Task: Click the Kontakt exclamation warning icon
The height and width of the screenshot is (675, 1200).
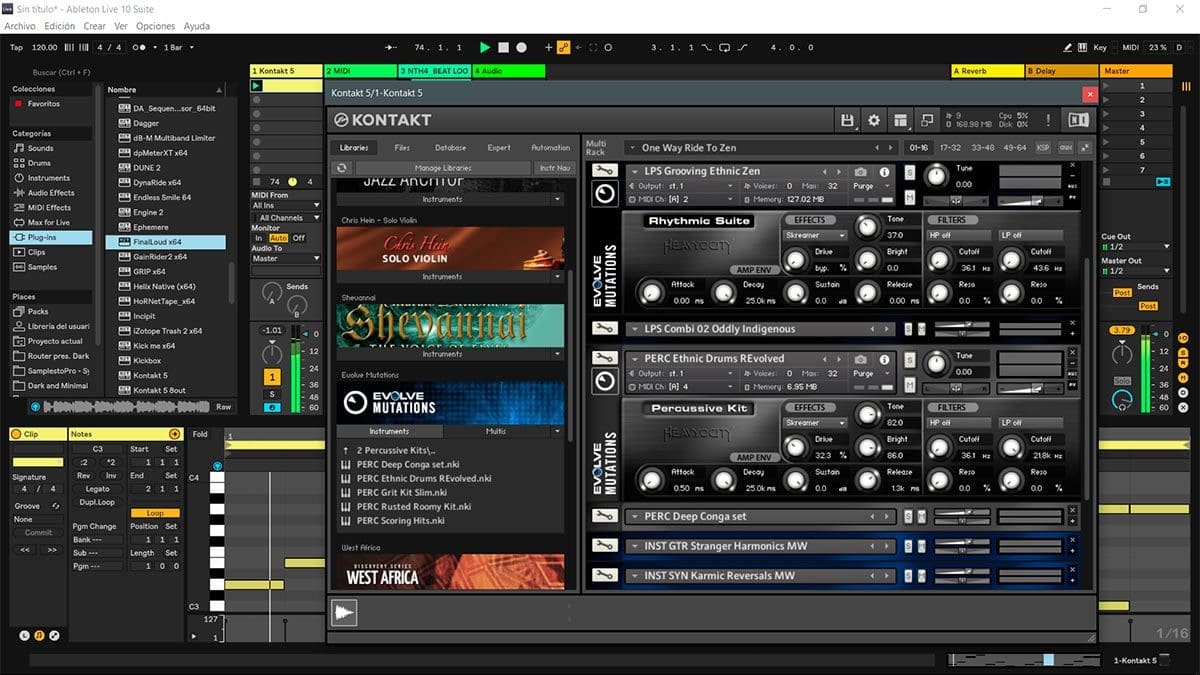Action: [1048, 120]
